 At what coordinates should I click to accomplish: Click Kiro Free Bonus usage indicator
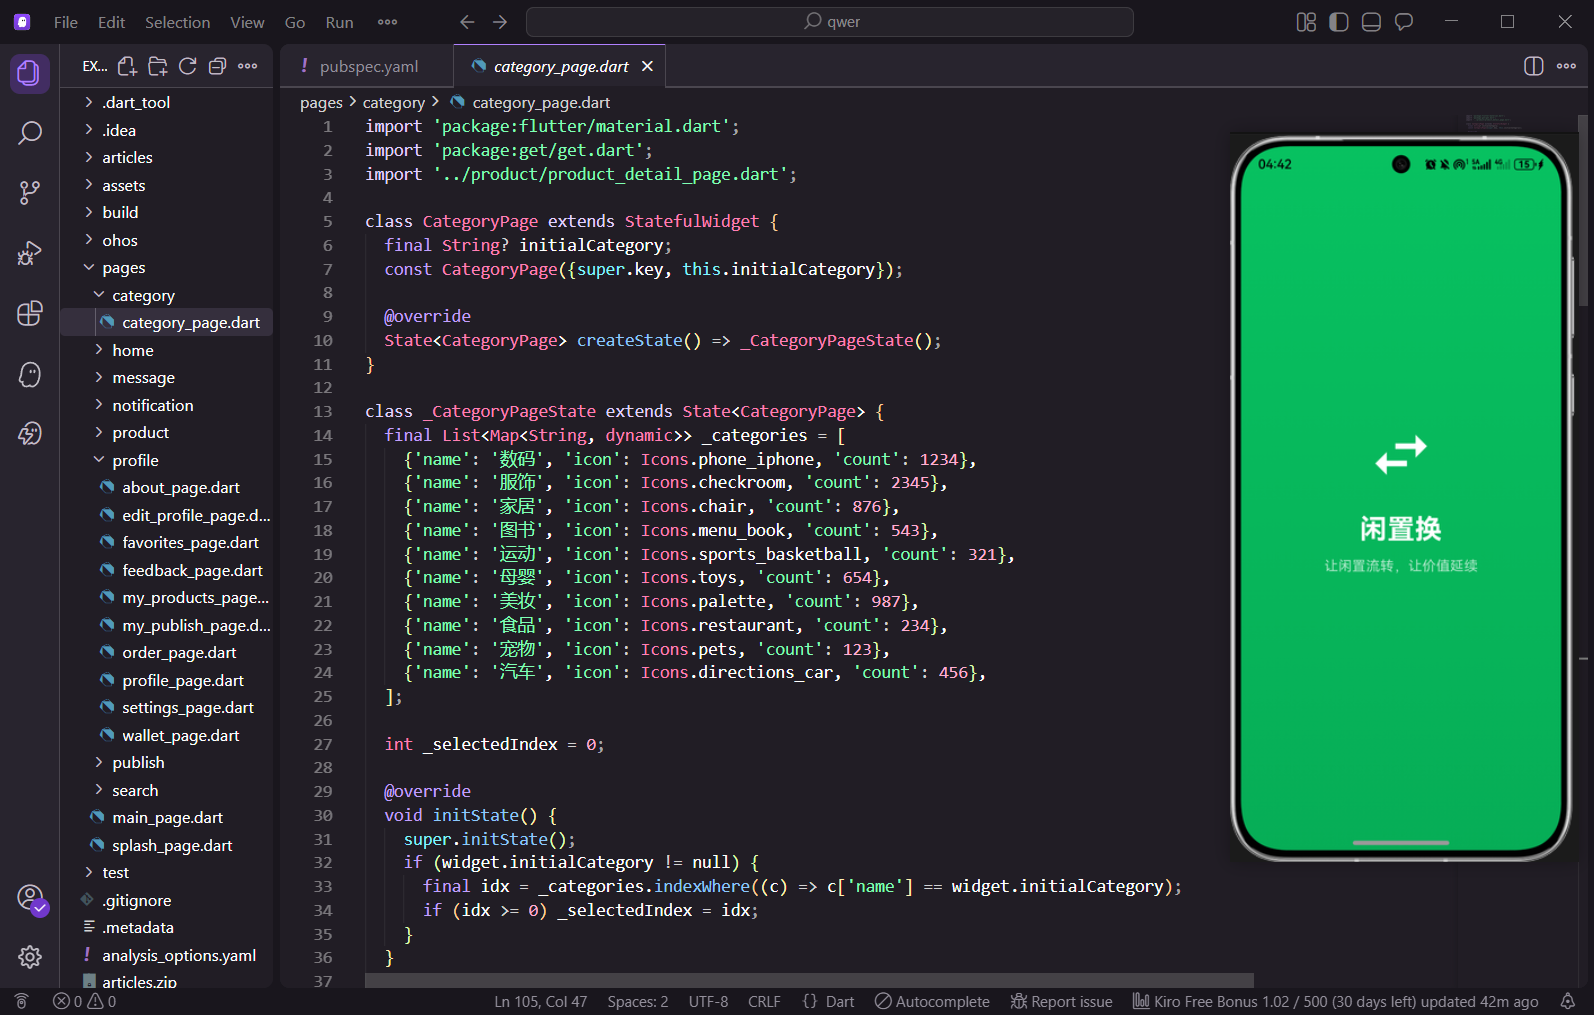click(x=1335, y=1001)
